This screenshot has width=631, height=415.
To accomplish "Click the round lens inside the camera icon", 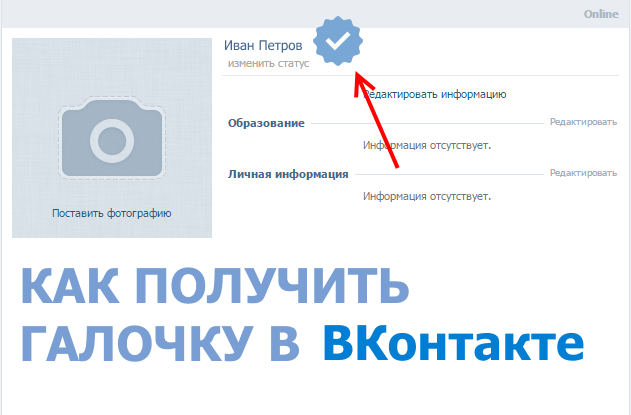I will (x=112, y=141).
